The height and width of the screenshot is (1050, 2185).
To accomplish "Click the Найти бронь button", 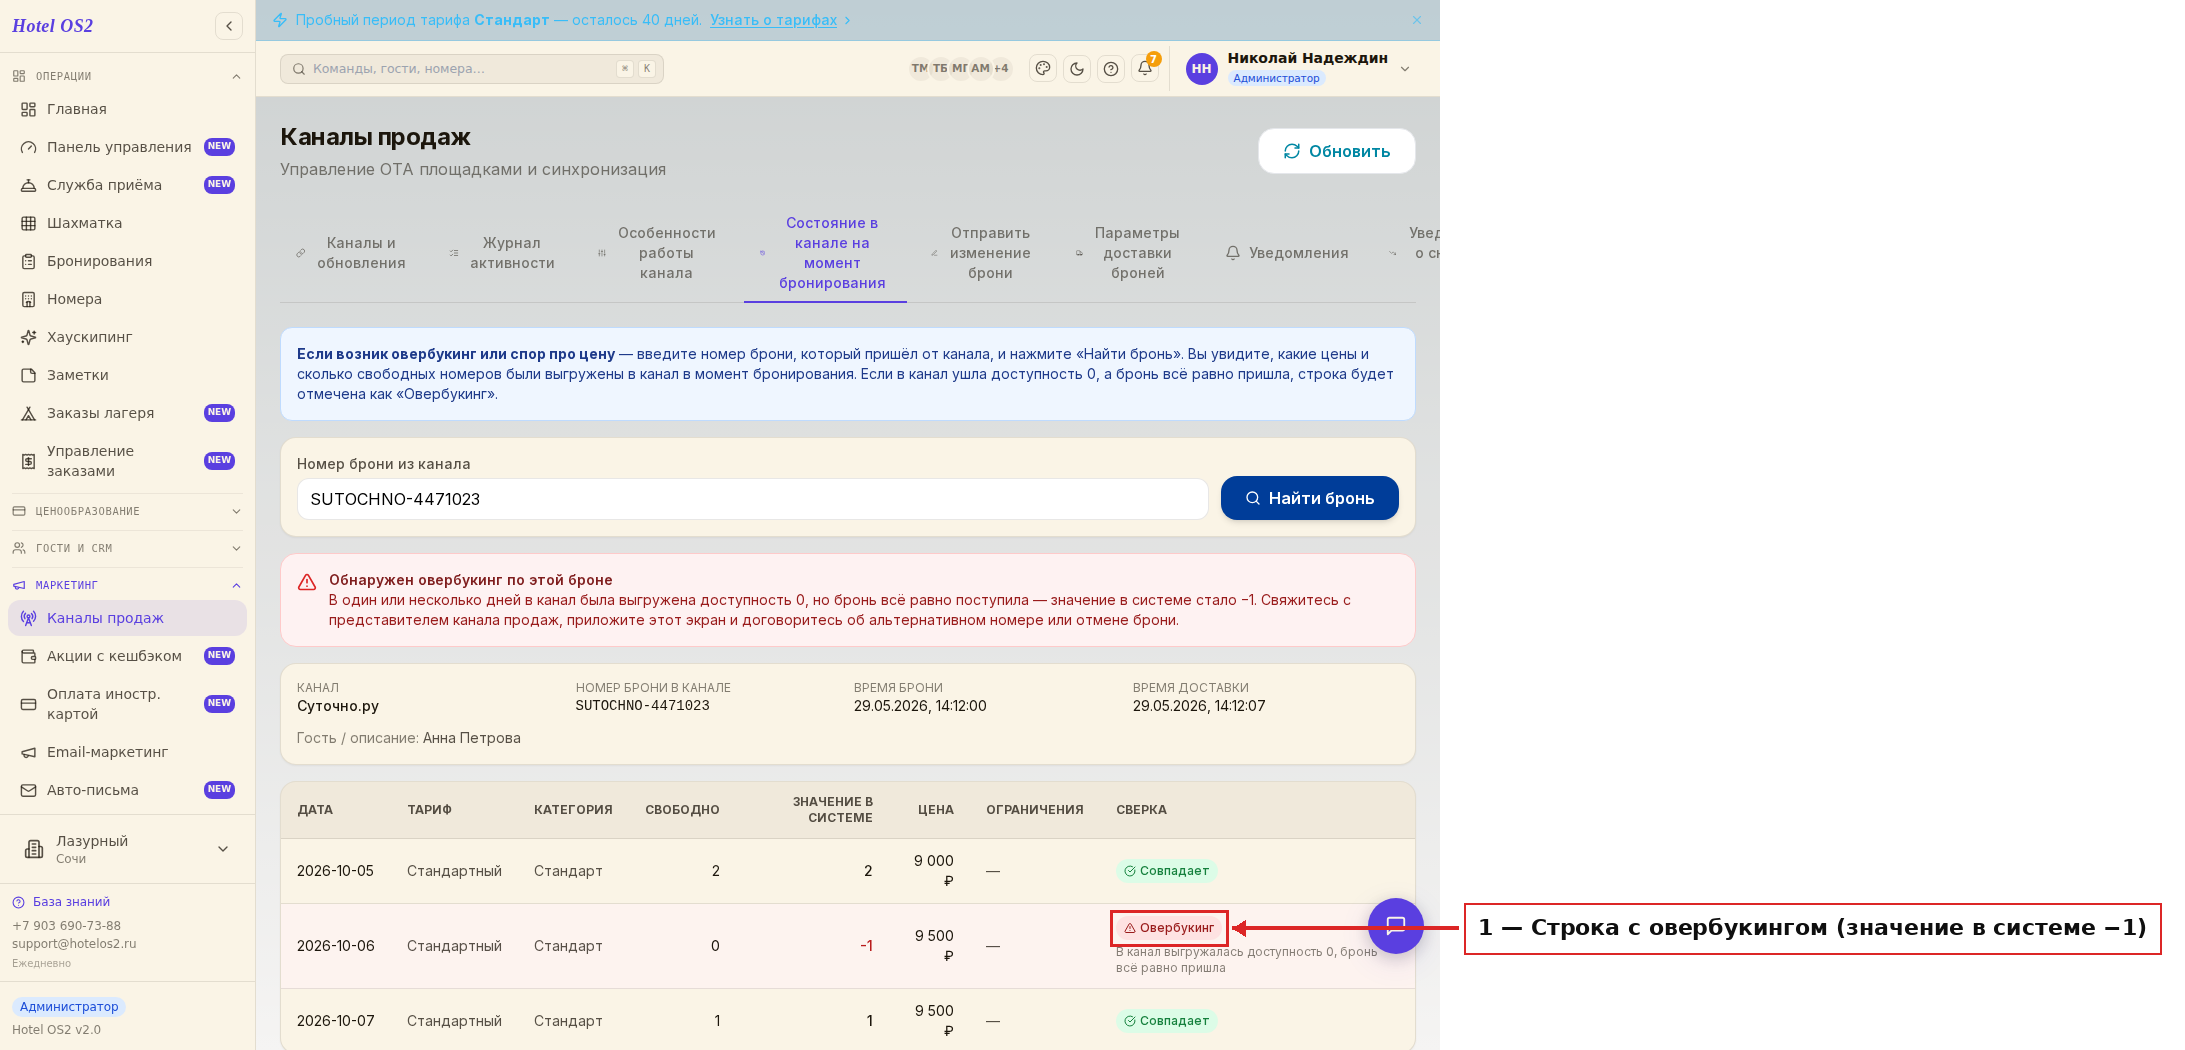I will point(1309,498).
